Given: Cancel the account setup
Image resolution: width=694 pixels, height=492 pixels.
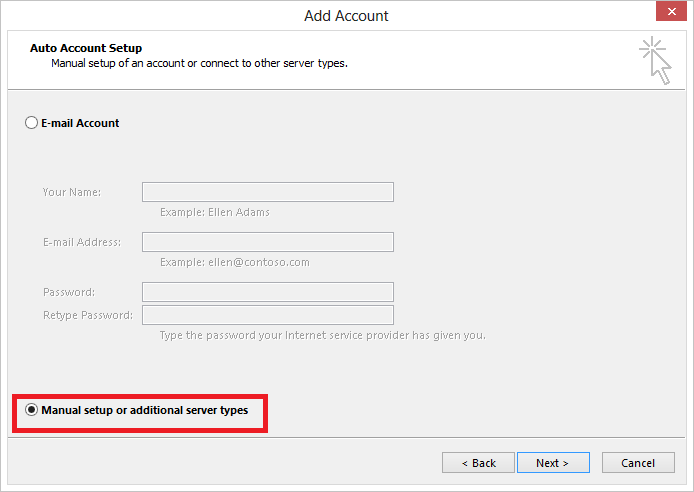Looking at the screenshot, I should coord(637,463).
